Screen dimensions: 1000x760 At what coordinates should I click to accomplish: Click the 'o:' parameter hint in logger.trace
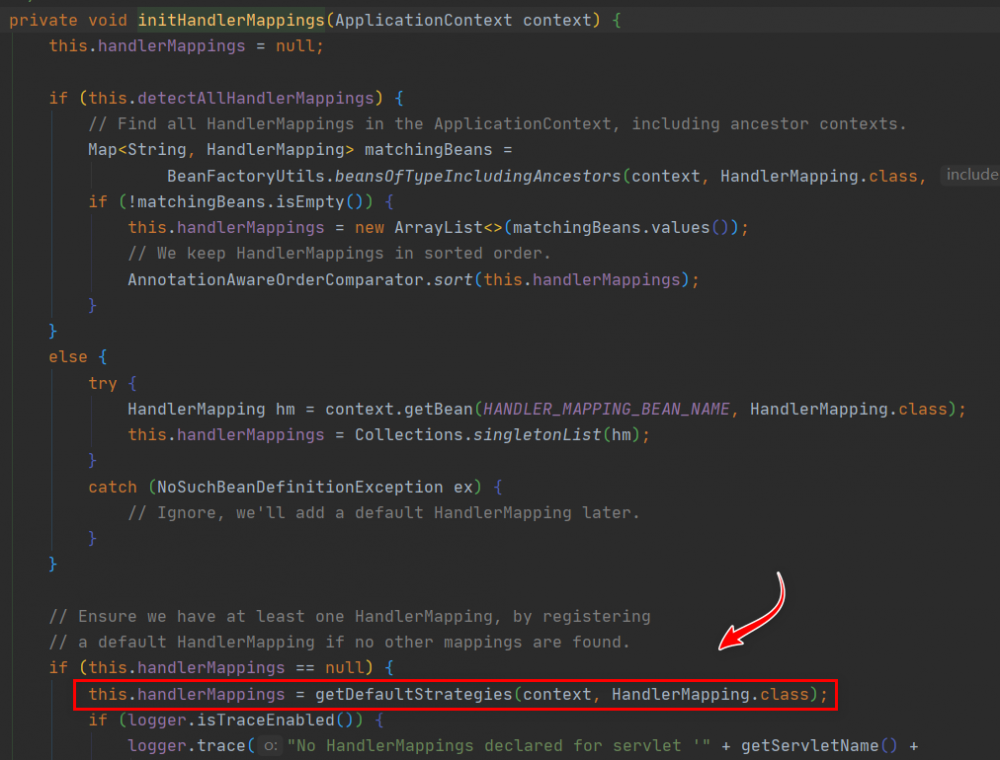tap(270, 745)
